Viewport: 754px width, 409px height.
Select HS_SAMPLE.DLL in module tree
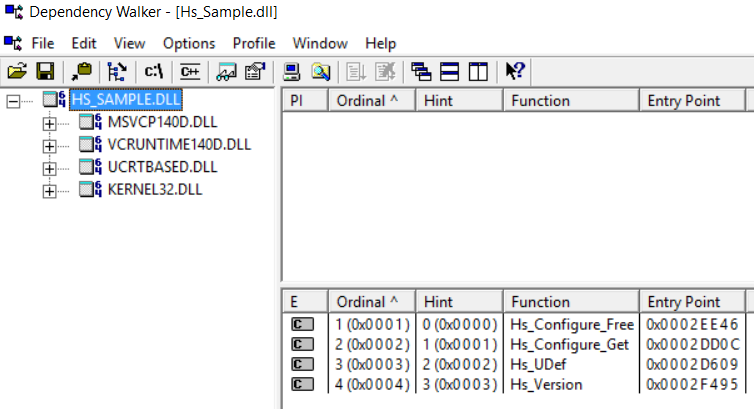(x=126, y=99)
